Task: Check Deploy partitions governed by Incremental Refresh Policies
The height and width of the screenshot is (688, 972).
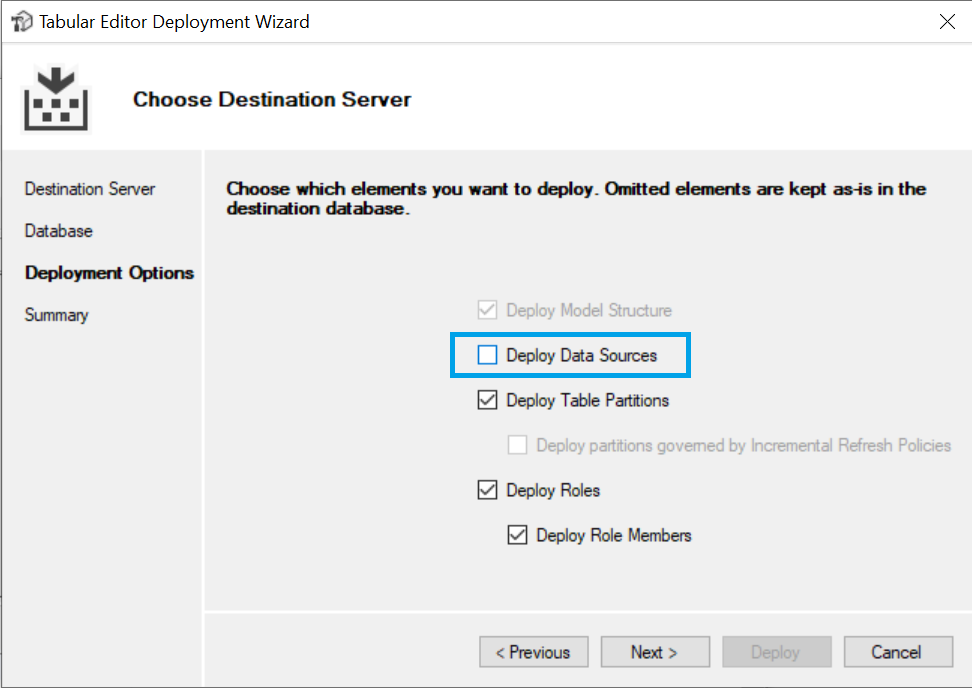Action: 517,444
